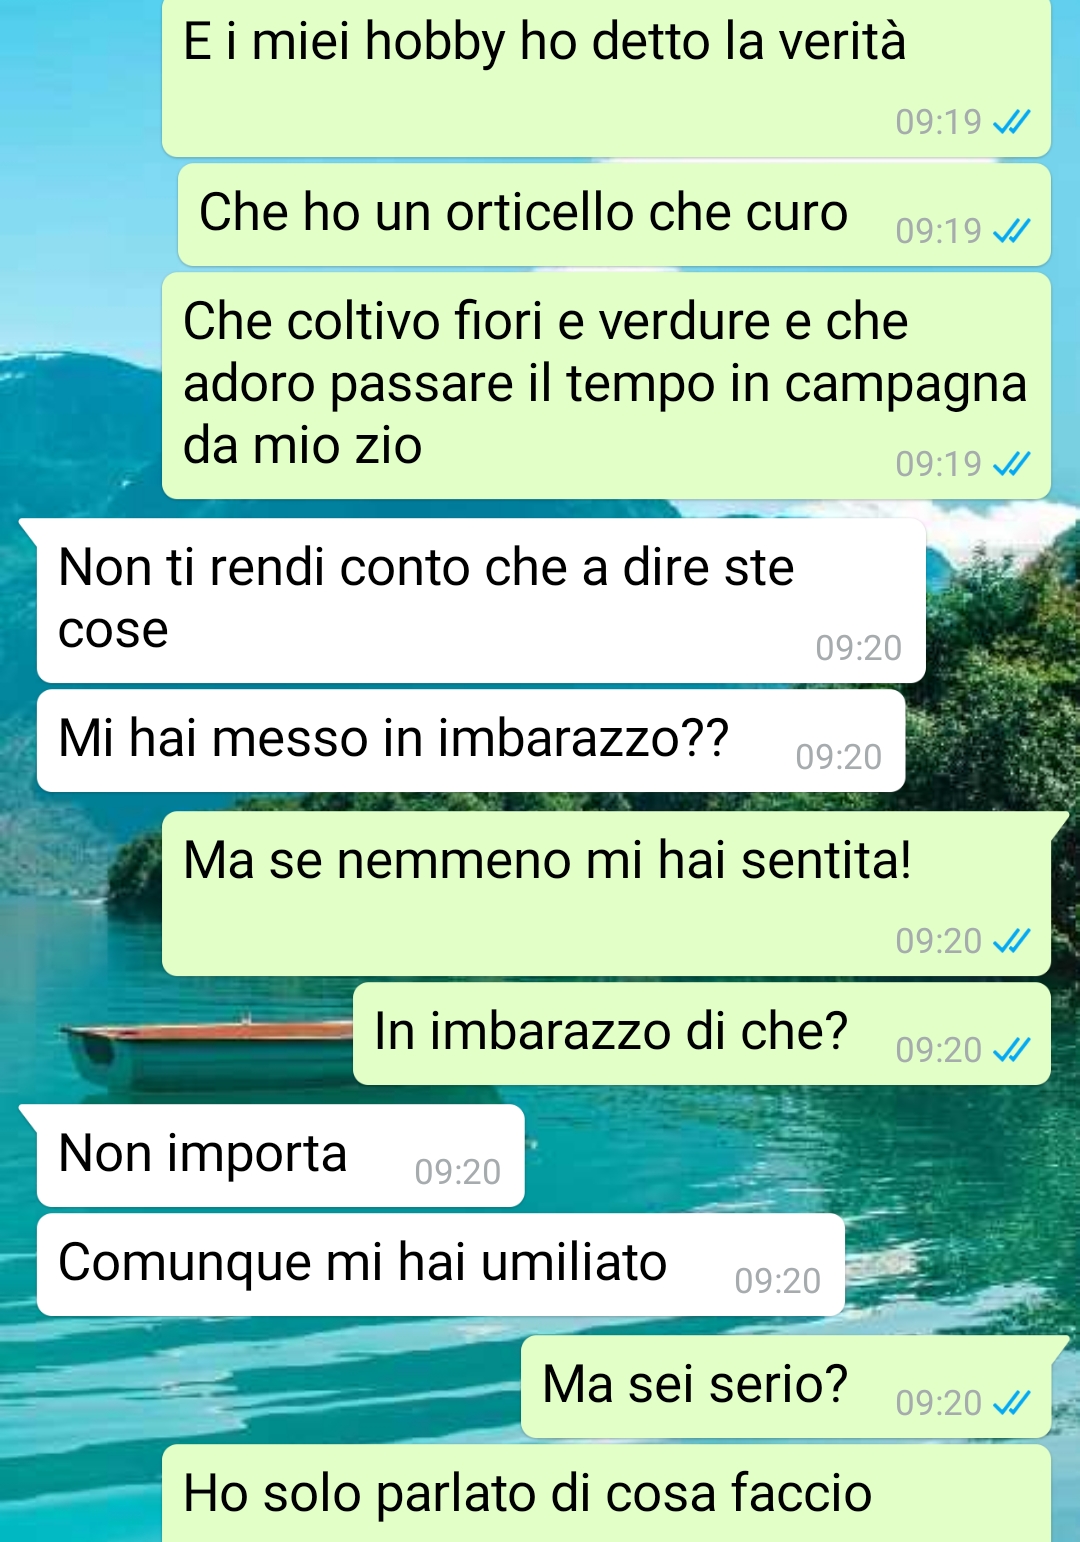The image size is (1080, 1542).
Task: Tap blue ticks on 'Ma se nemmeno' message
Action: click(x=1011, y=941)
